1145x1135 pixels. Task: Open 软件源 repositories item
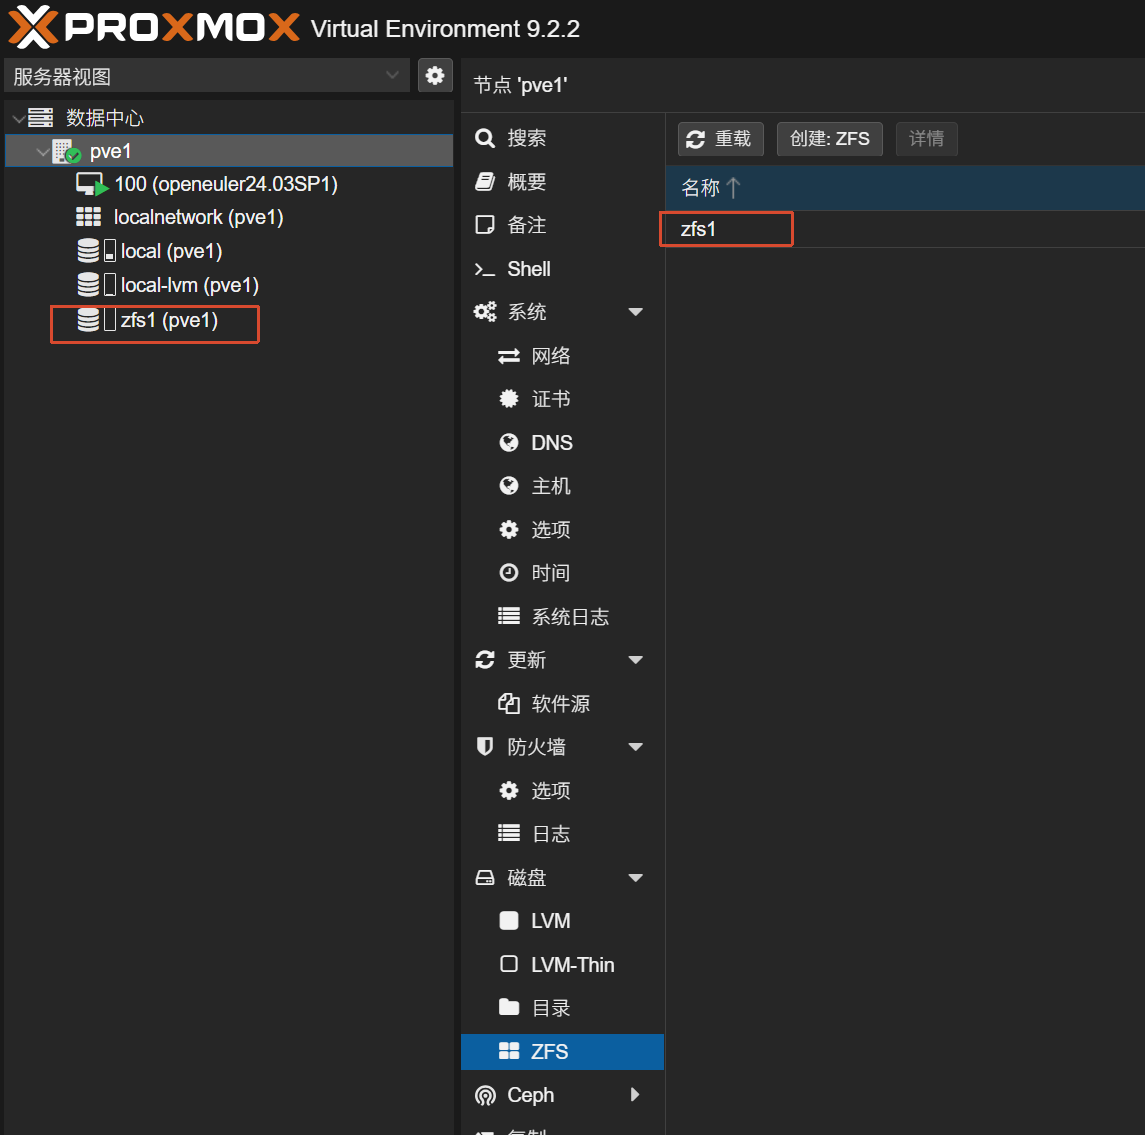[562, 704]
